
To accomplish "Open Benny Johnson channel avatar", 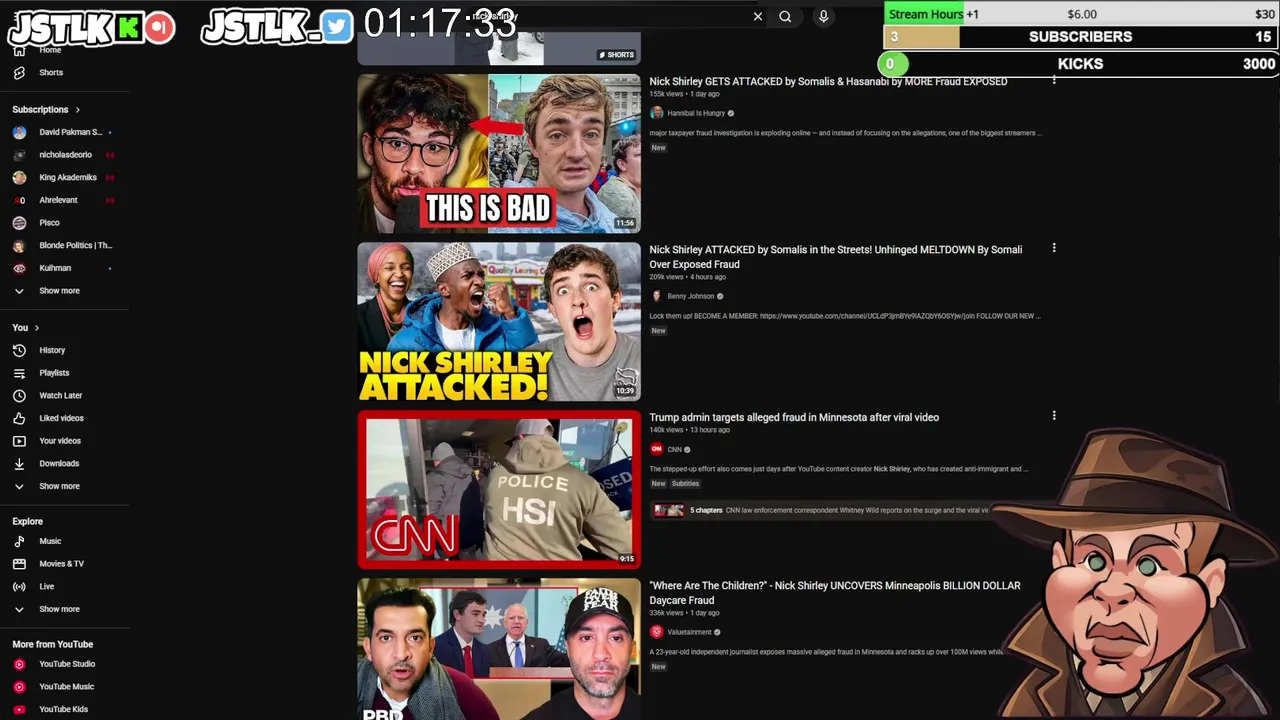I will 656,296.
